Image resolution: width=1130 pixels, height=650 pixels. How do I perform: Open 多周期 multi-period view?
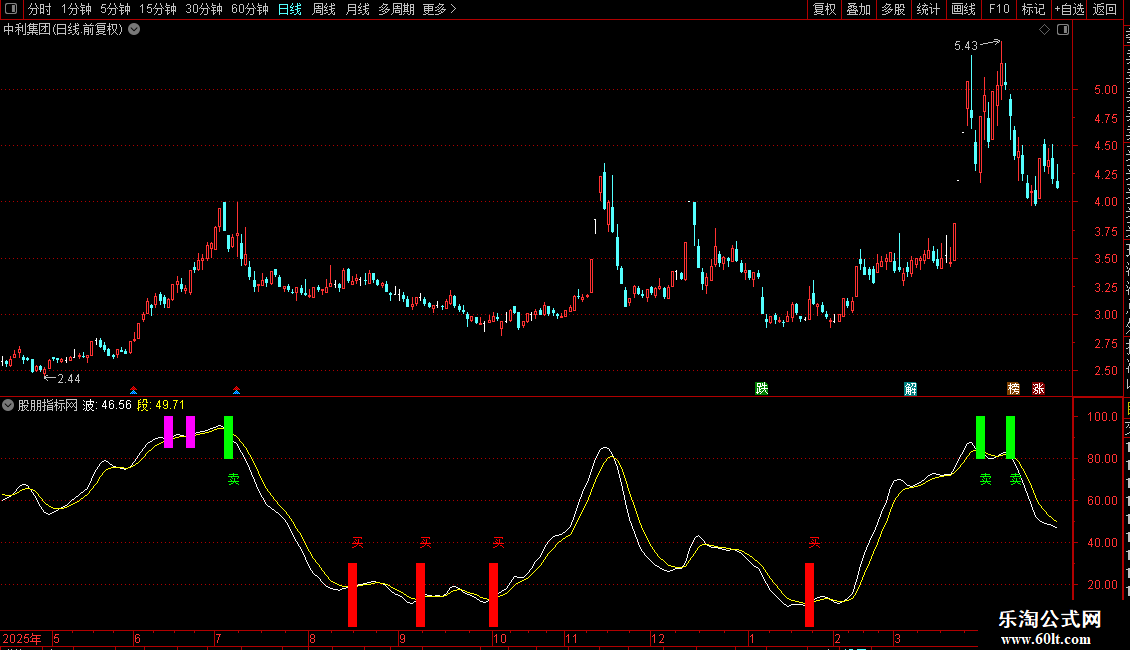(x=396, y=9)
